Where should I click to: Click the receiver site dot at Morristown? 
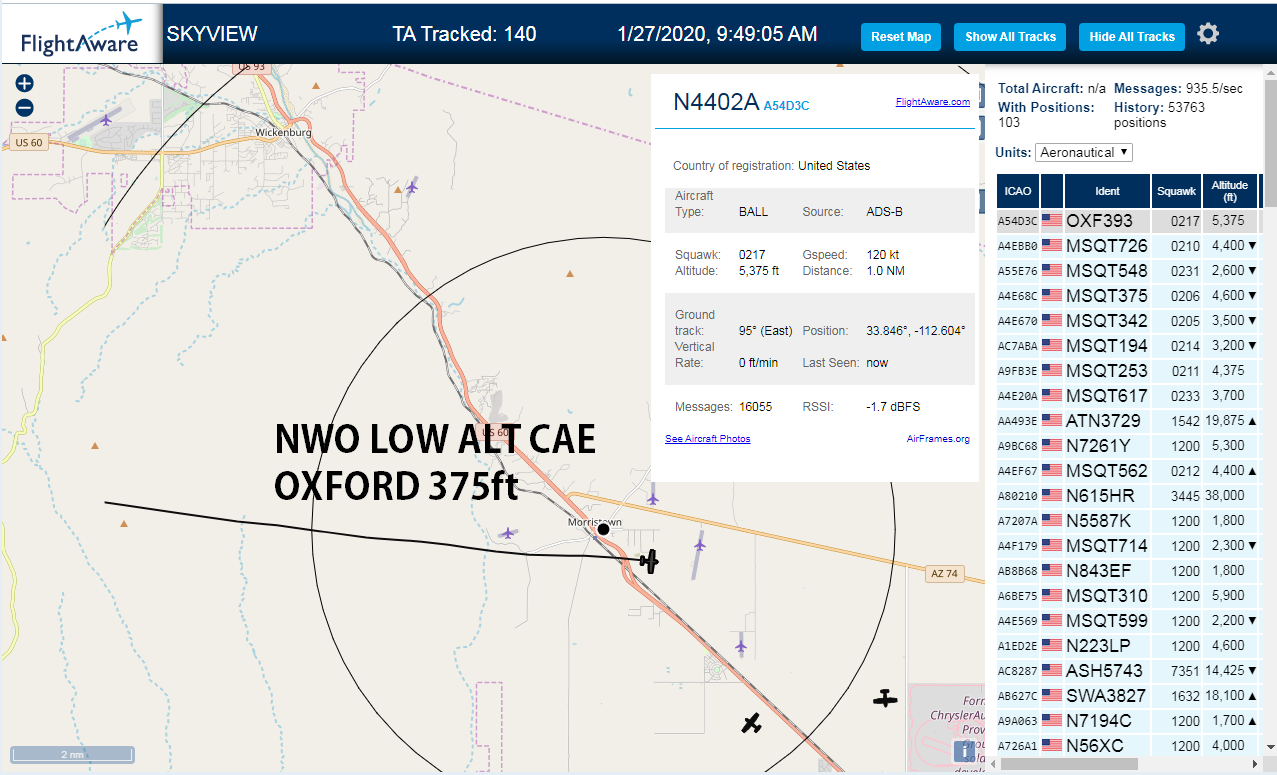click(x=603, y=529)
